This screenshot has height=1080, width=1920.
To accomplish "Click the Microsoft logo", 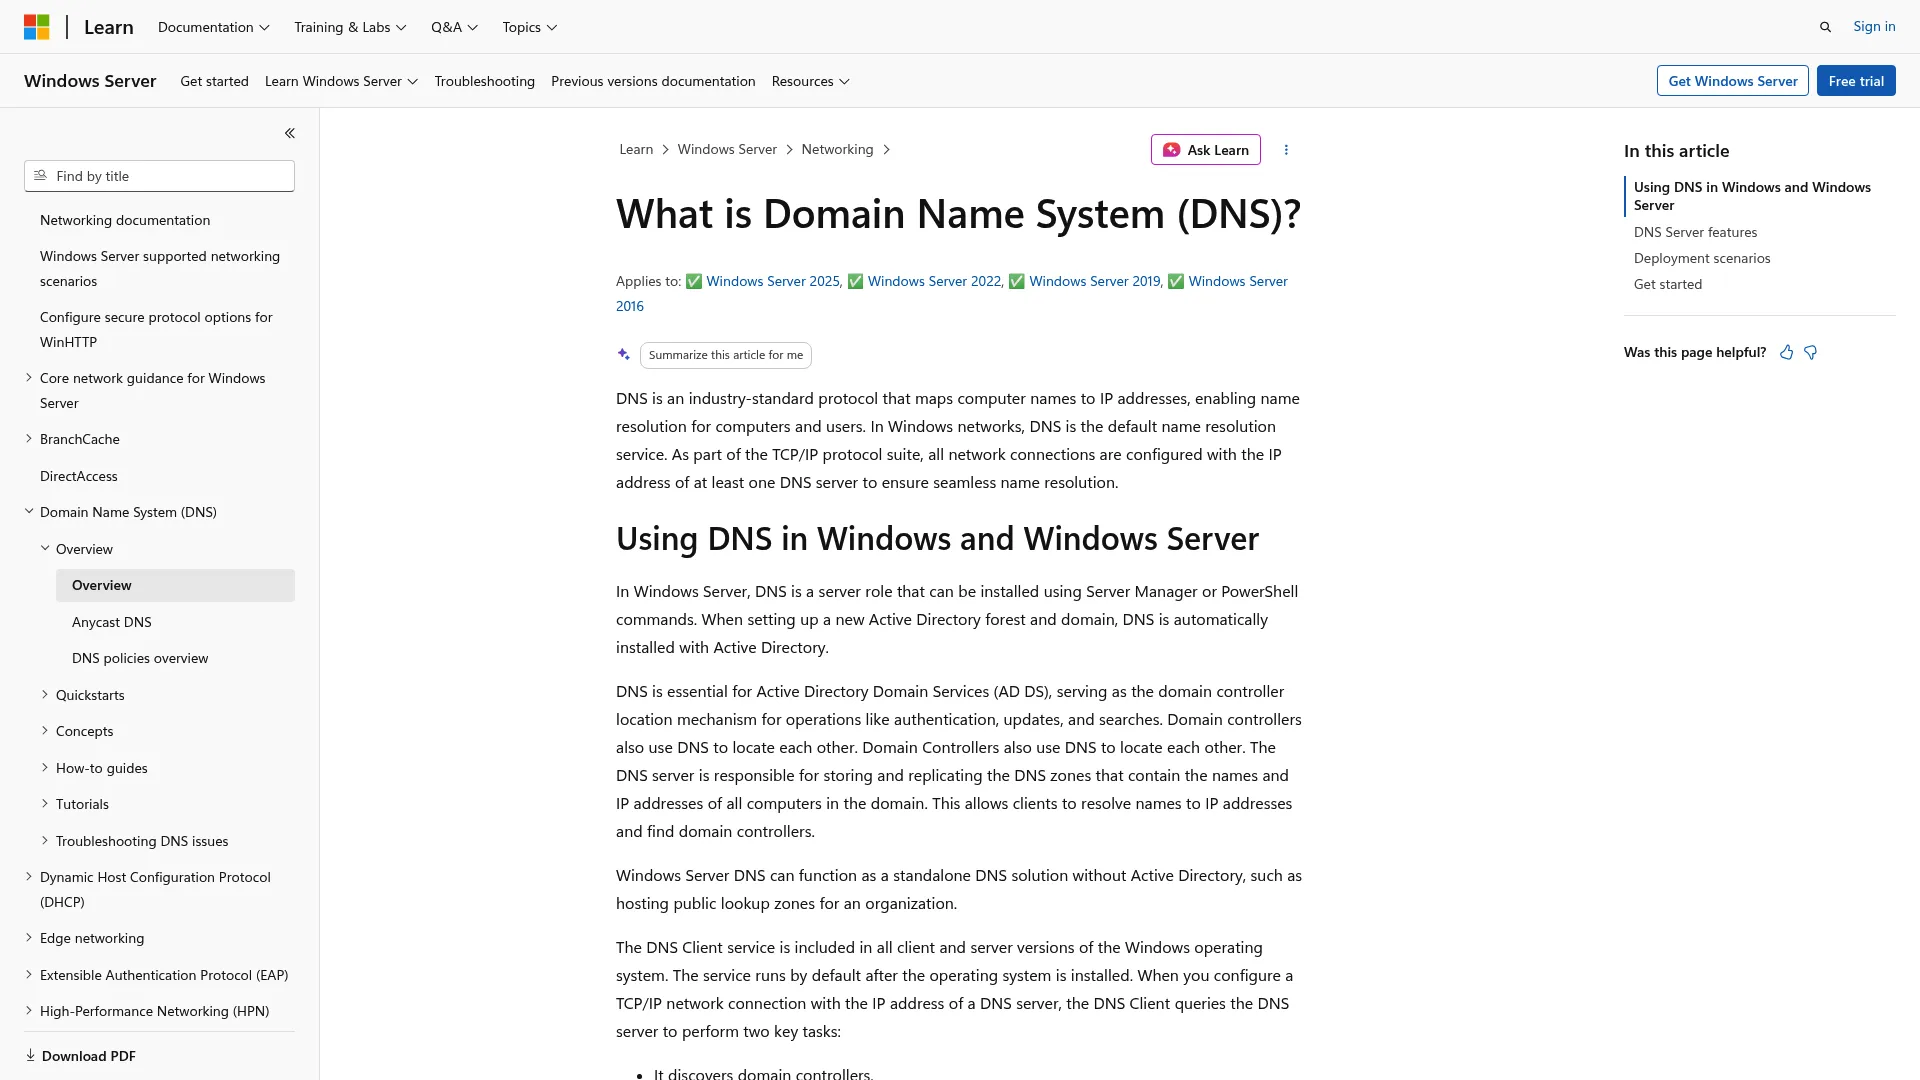I will click(37, 27).
